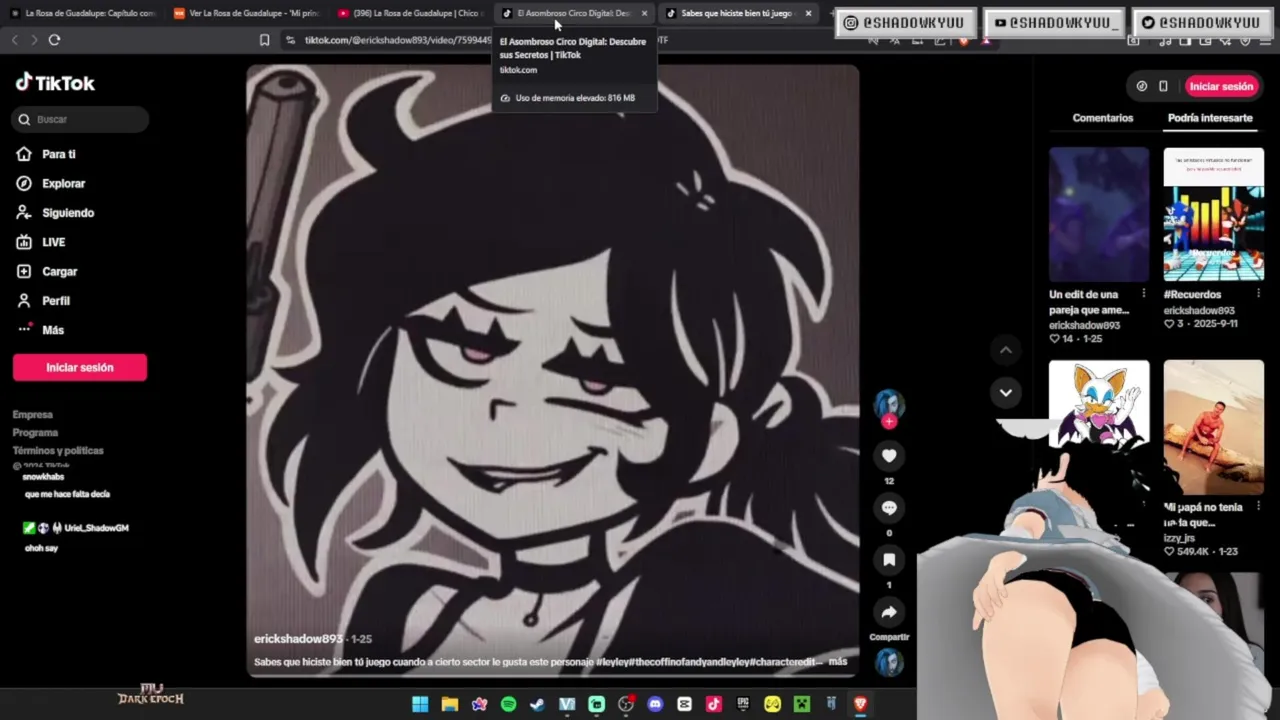Screen dimensions: 1280x720
Task: Close the 'El Asombroso Circo Digital' tab
Action: pos(644,13)
